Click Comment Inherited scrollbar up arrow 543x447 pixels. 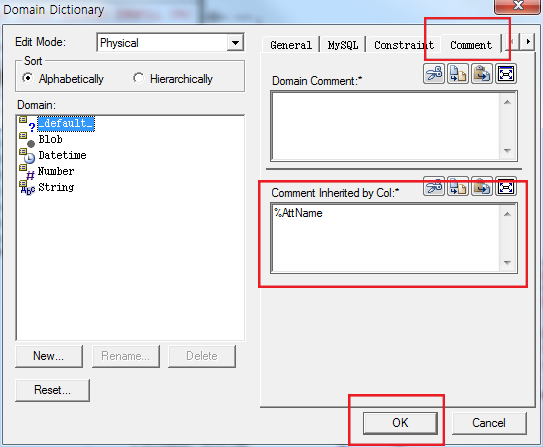[x=507, y=214]
